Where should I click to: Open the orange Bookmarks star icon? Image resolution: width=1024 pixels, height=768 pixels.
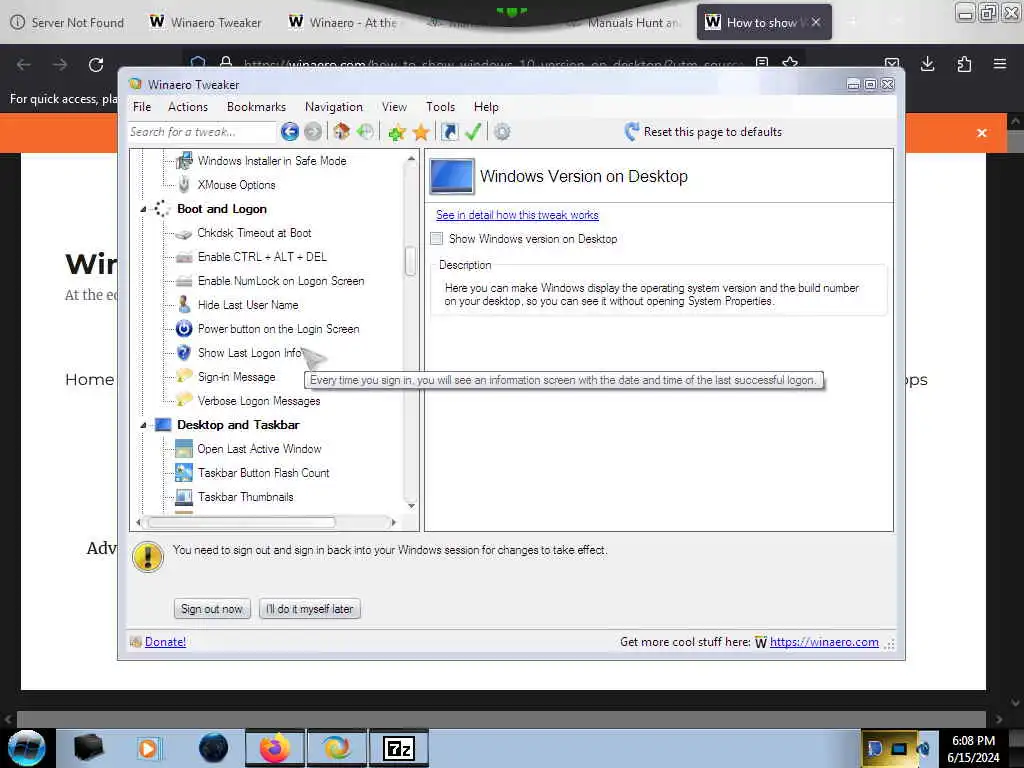coord(421,133)
